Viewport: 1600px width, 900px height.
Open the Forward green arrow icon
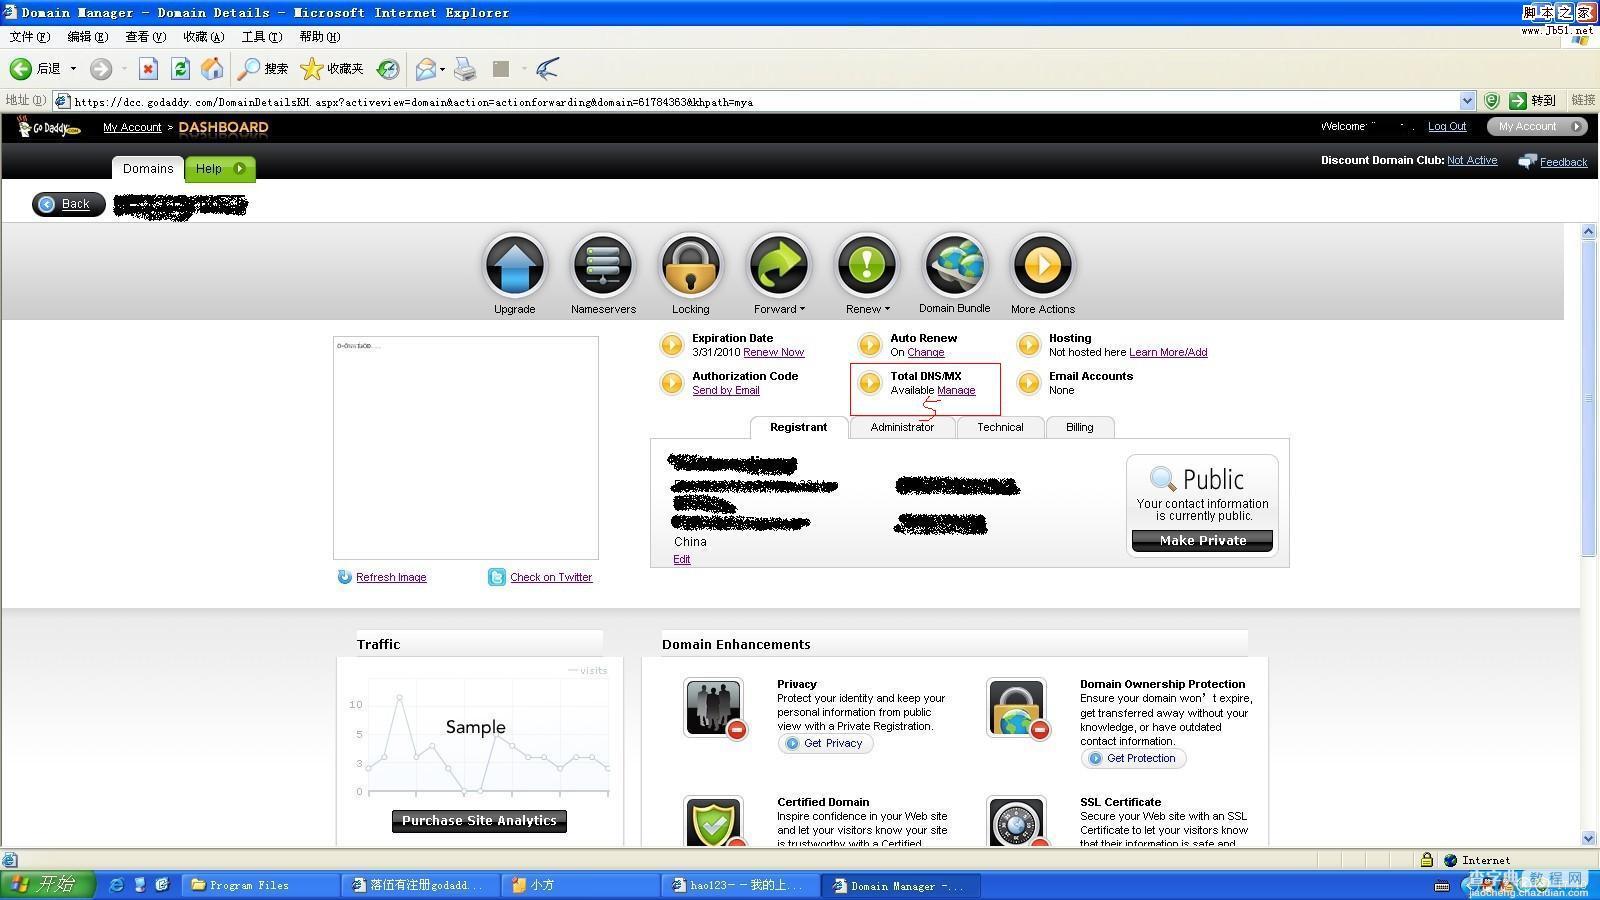pos(779,265)
